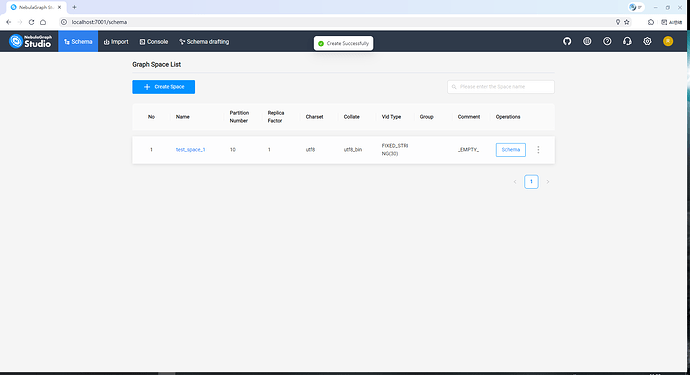Click the Charset column header
The width and height of the screenshot is (690, 375).
tap(314, 117)
